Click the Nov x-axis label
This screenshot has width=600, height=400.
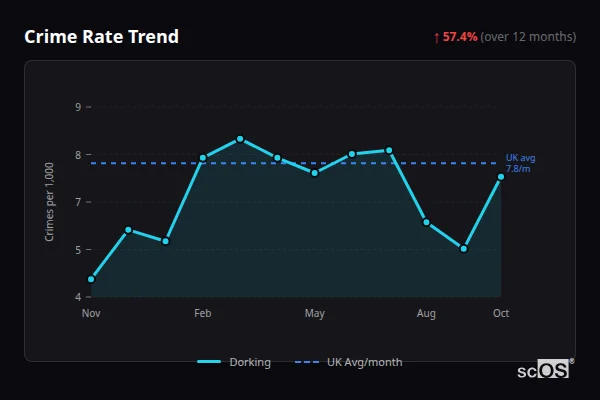(x=91, y=313)
